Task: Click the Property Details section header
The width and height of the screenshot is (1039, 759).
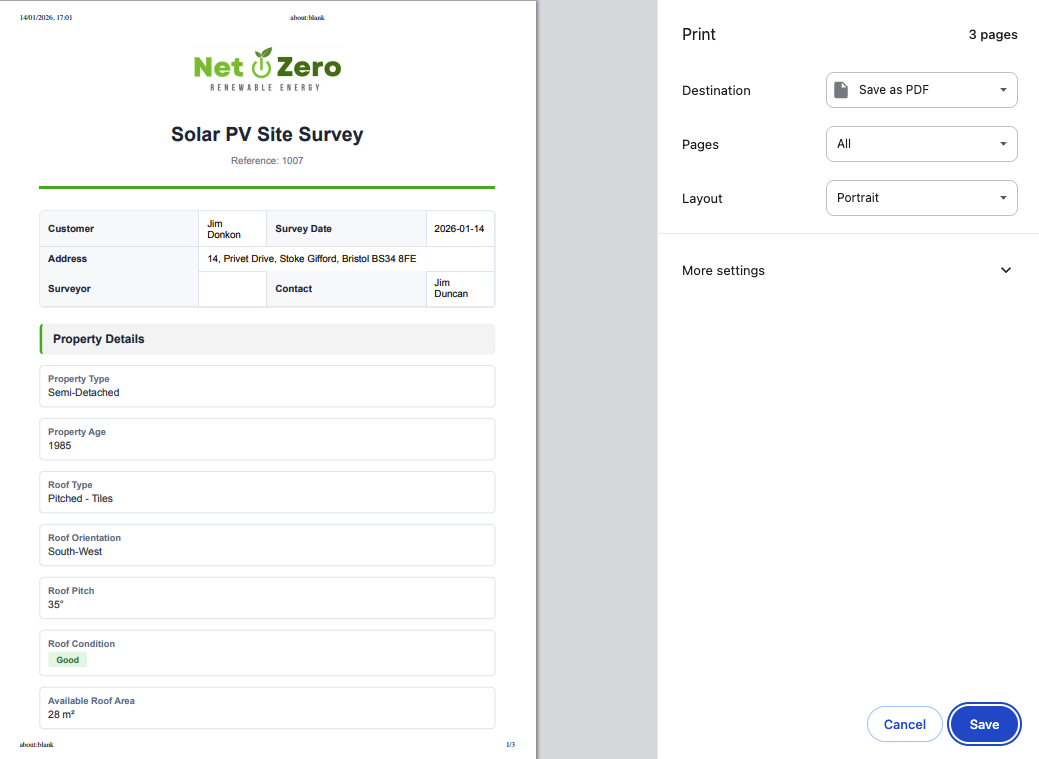Action: pos(267,339)
